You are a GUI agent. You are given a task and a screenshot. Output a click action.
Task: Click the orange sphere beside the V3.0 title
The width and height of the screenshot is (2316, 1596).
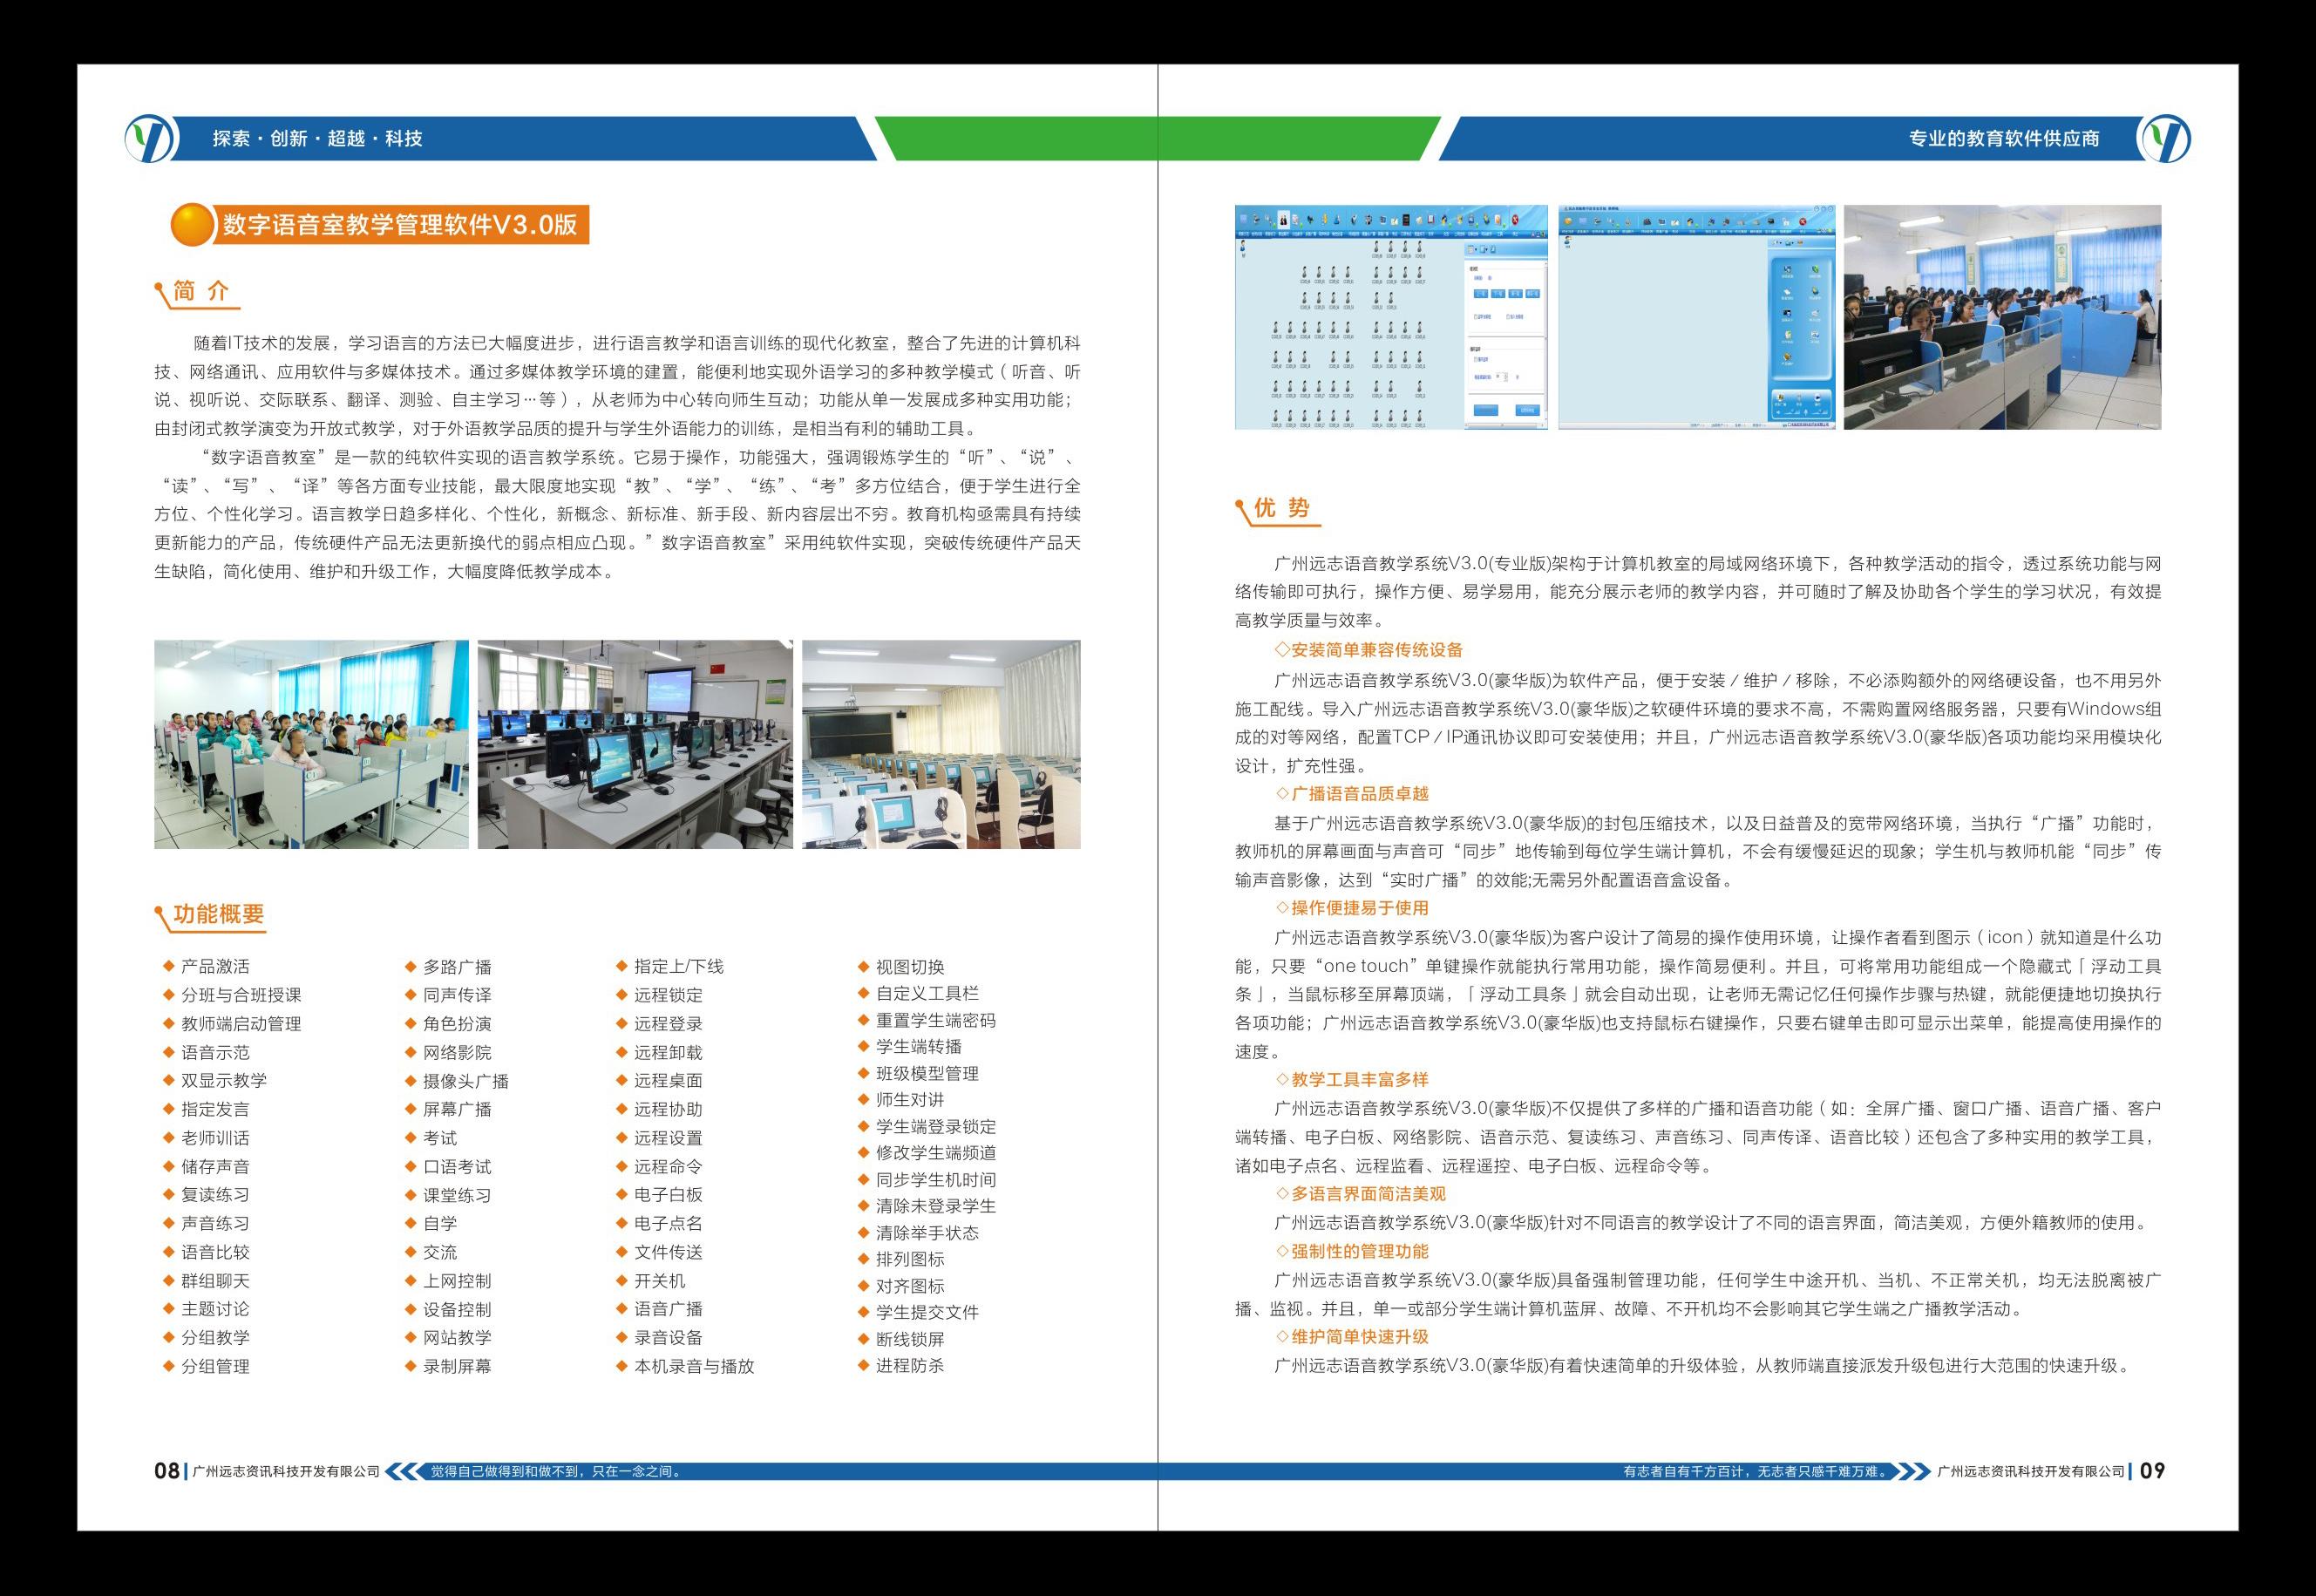click(192, 225)
